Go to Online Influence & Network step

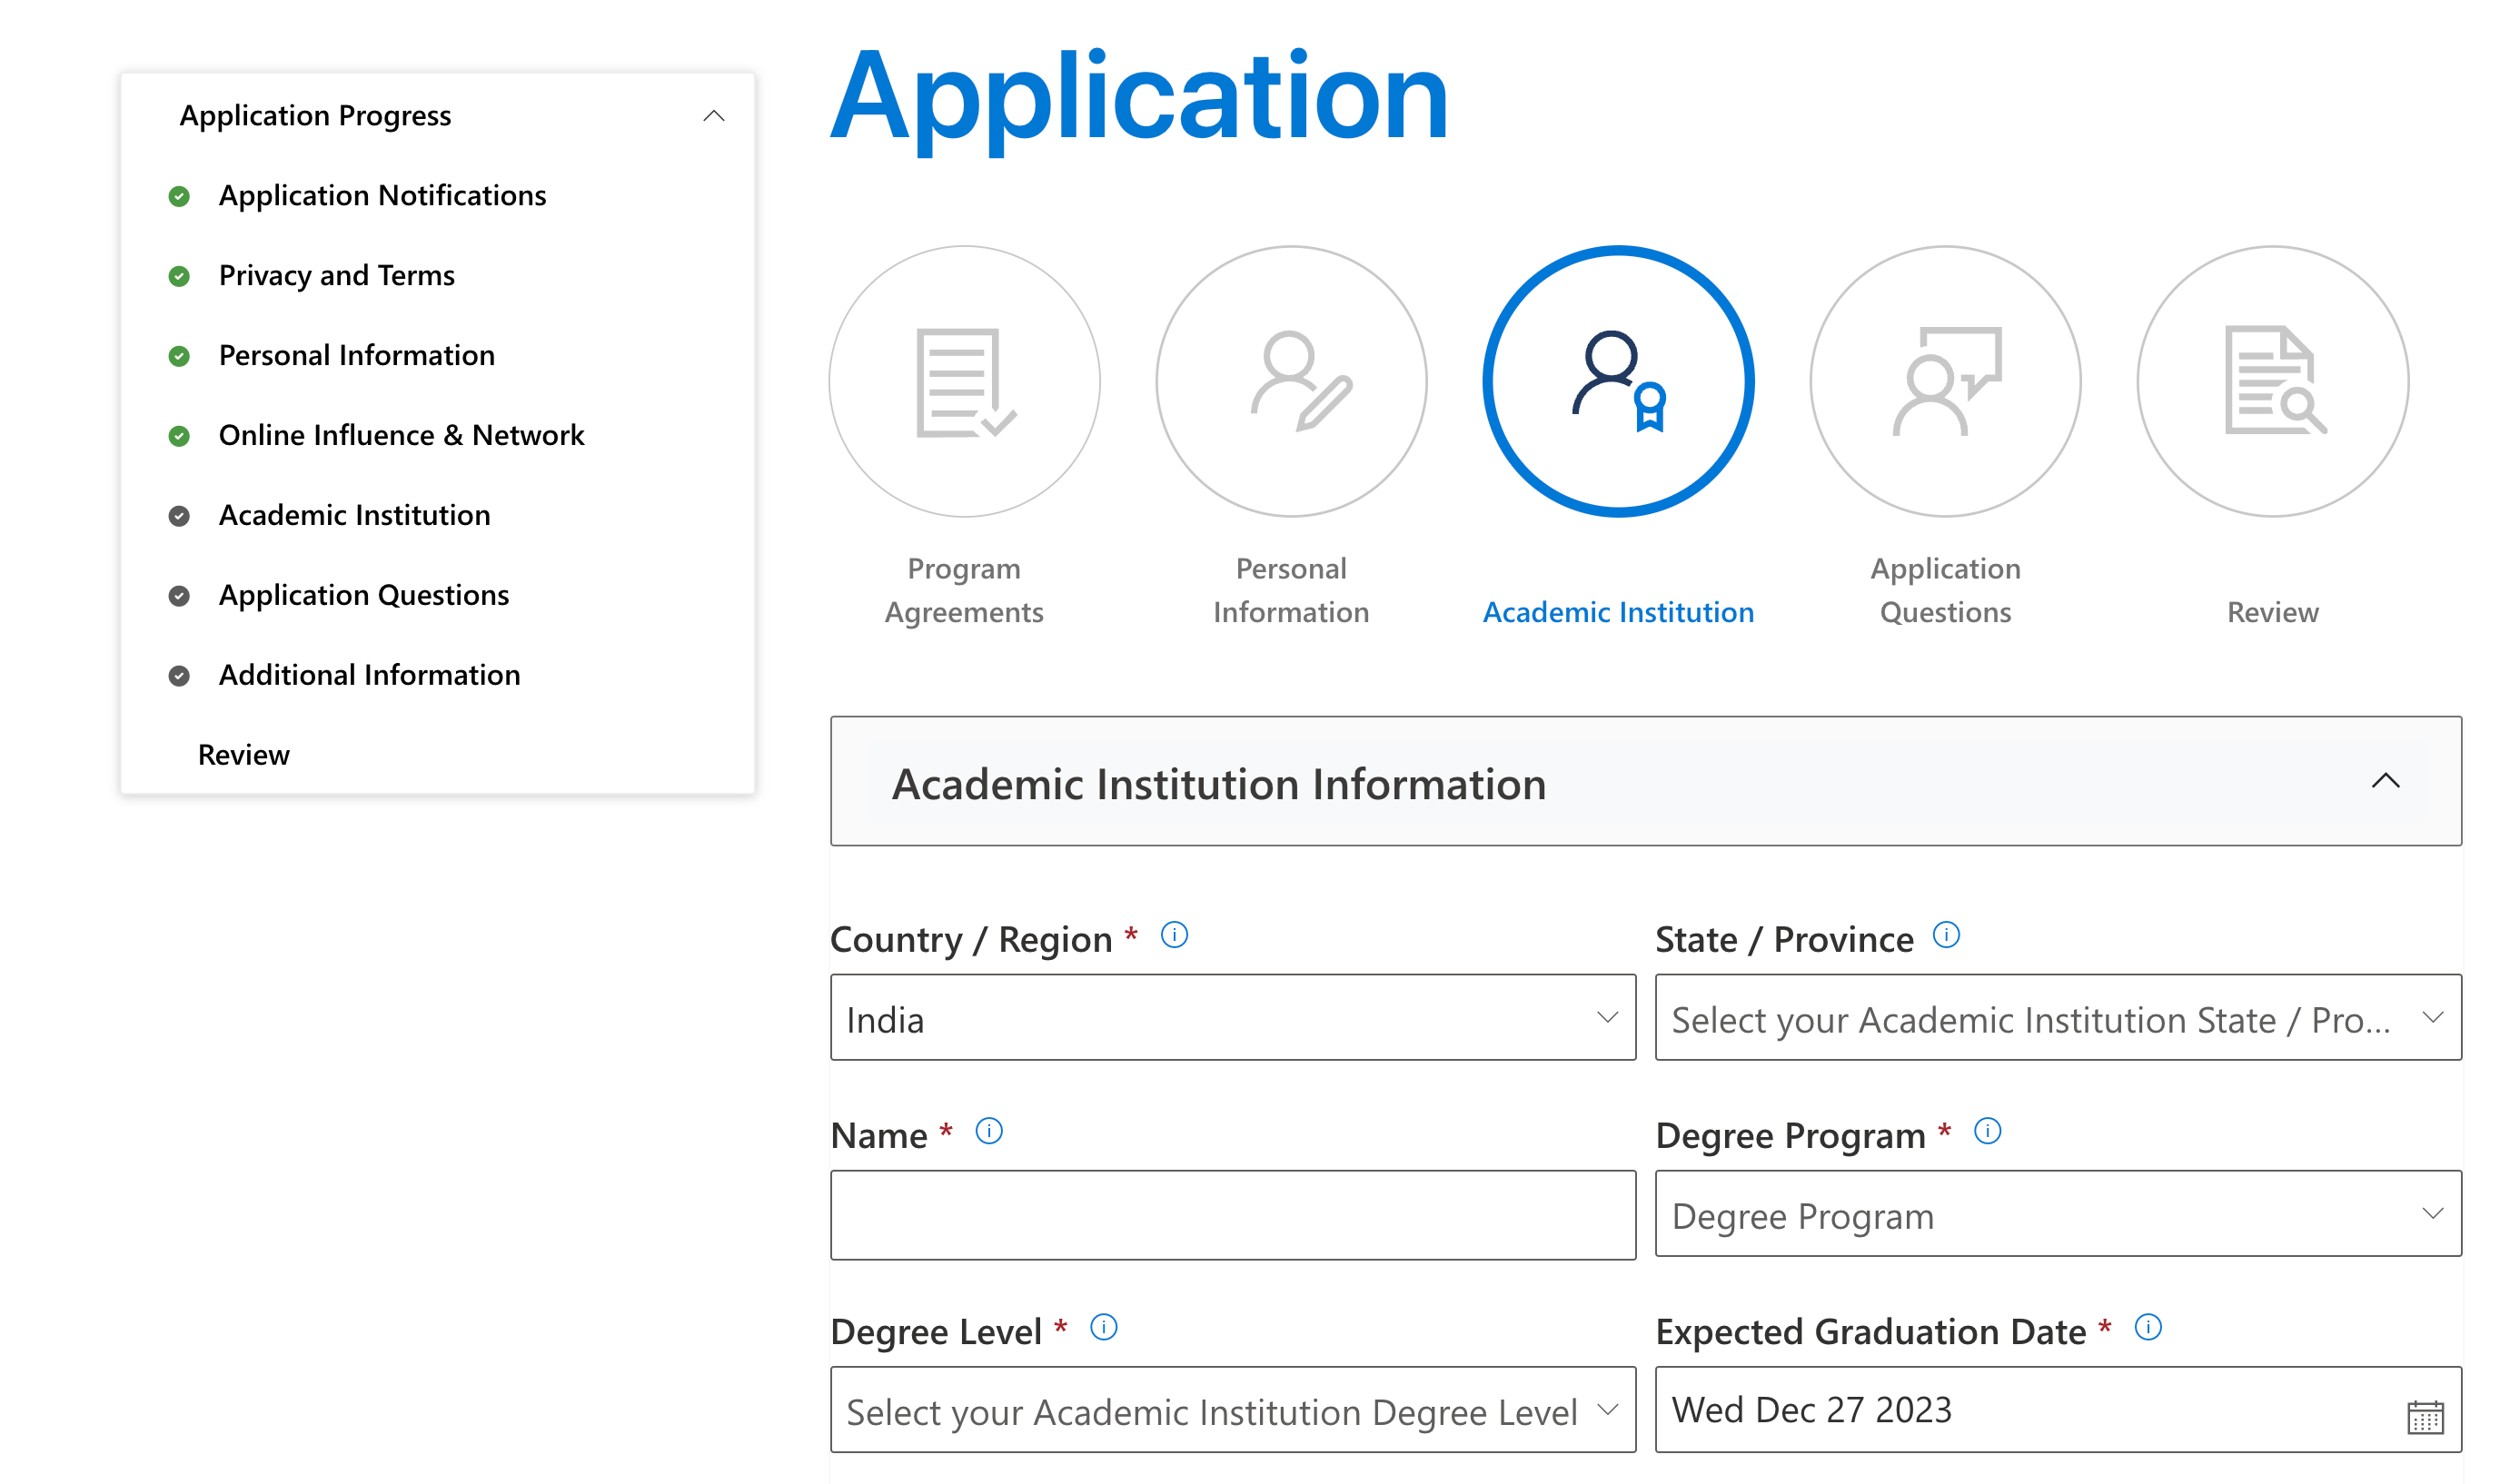[x=401, y=435]
